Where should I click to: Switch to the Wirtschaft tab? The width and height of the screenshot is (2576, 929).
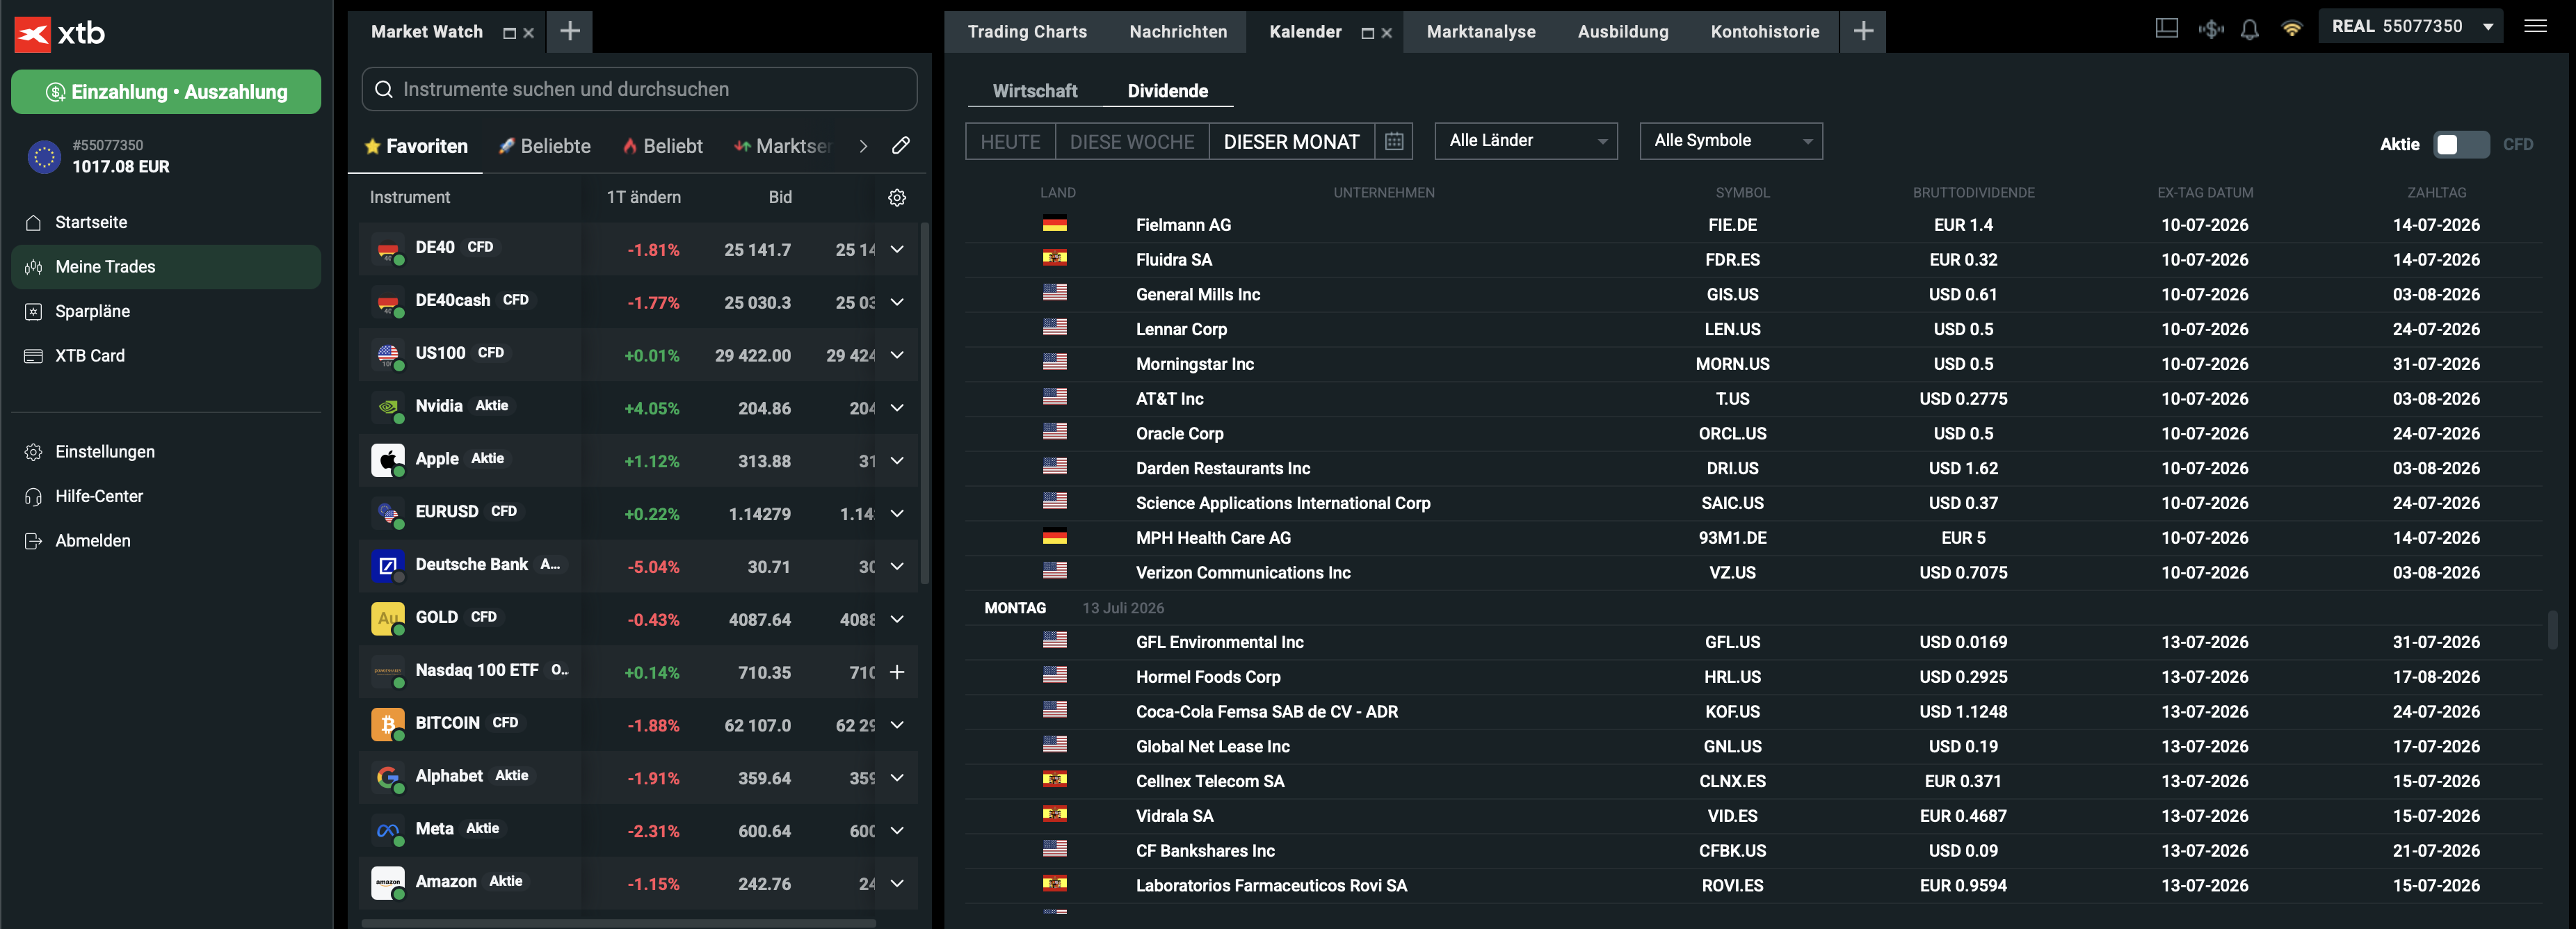pyautogui.click(x=1035, y=91)
